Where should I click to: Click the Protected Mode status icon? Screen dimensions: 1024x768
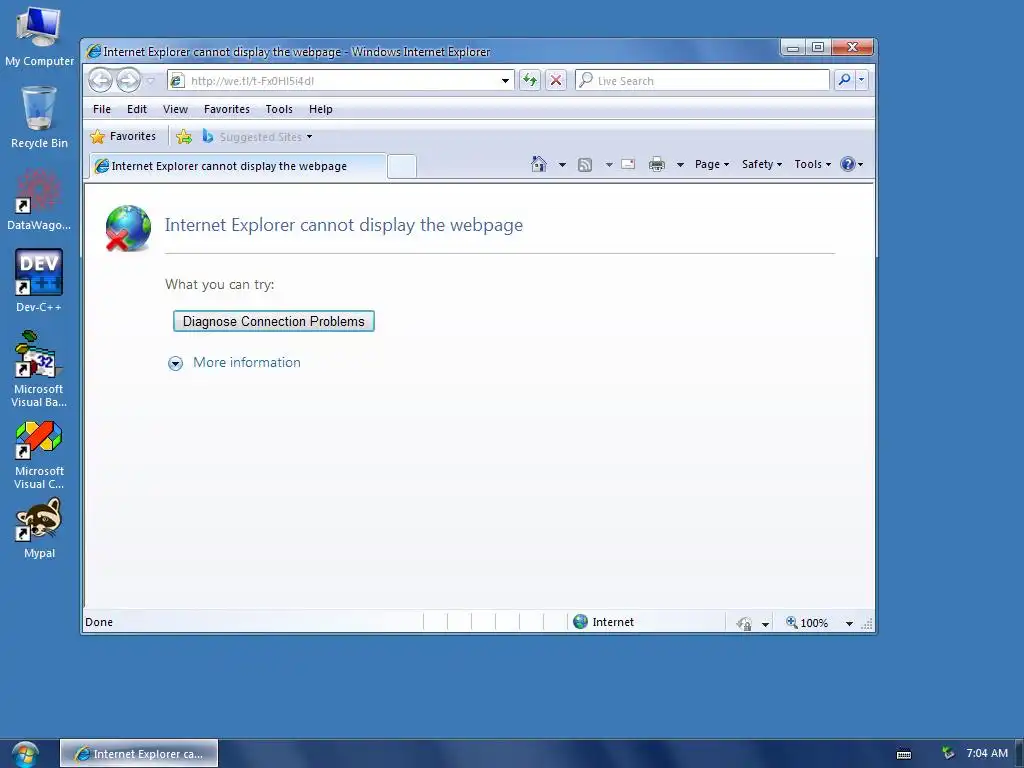pos(744,623)
